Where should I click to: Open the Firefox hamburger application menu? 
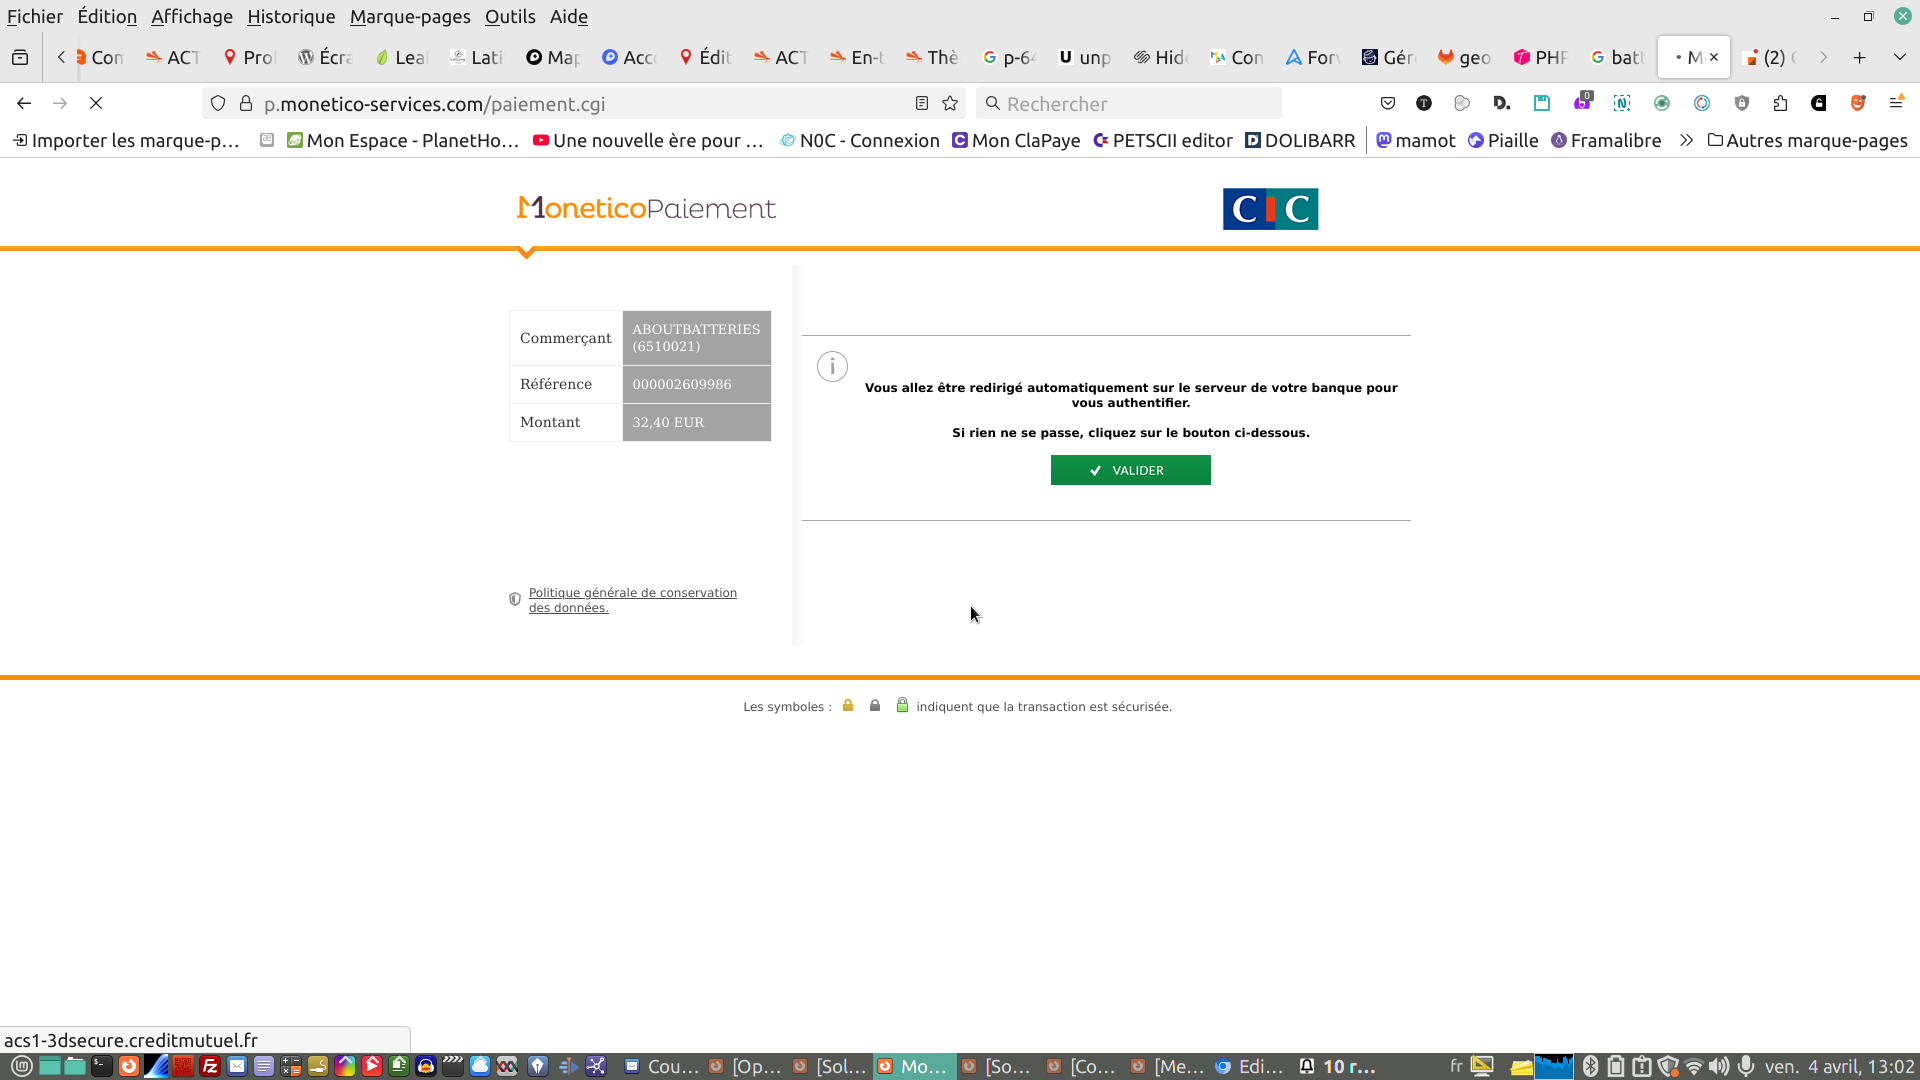coord(1896,103)
